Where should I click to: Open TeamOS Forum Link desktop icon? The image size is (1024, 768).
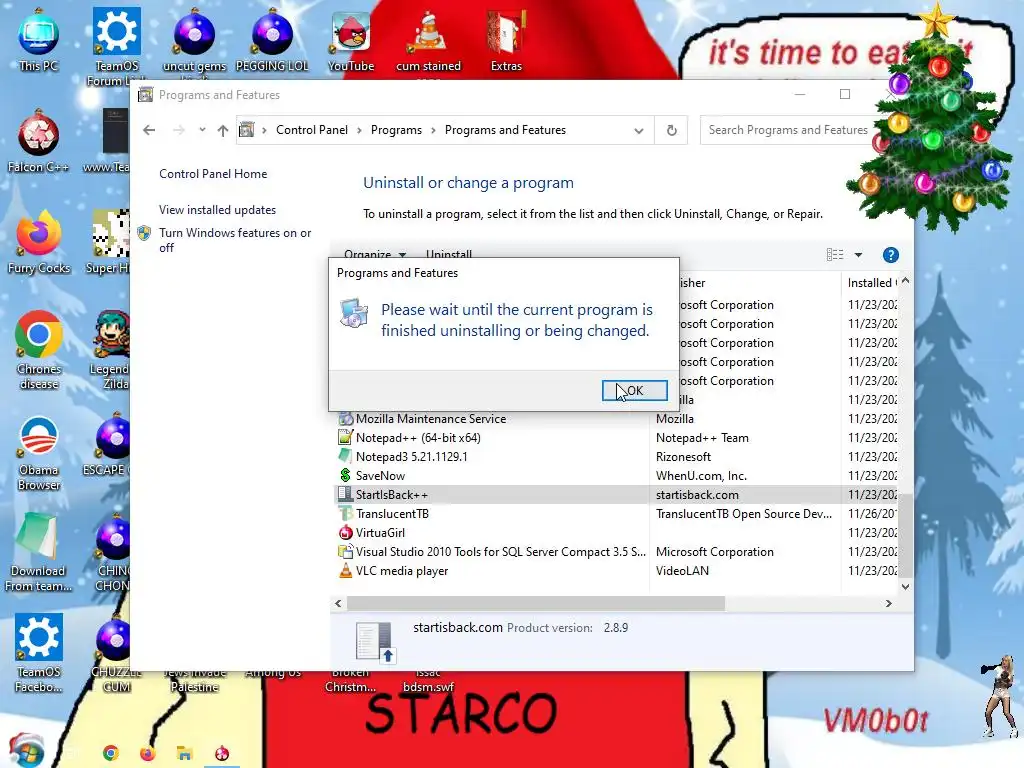coord(117,46)
